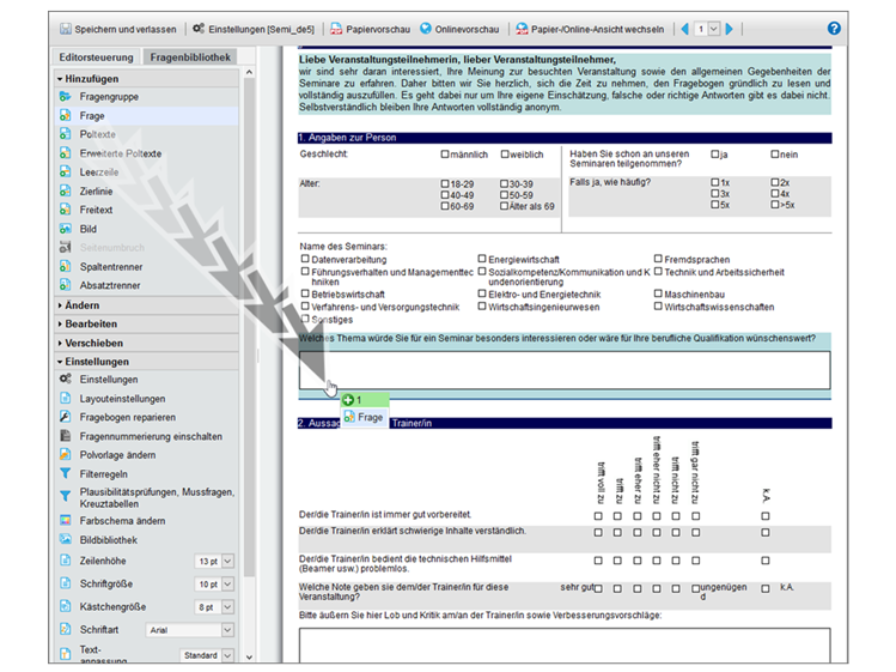Open the page number selector in the toolbar
Viewport: 896px width, 672px height.
click(x=712, y=28)
